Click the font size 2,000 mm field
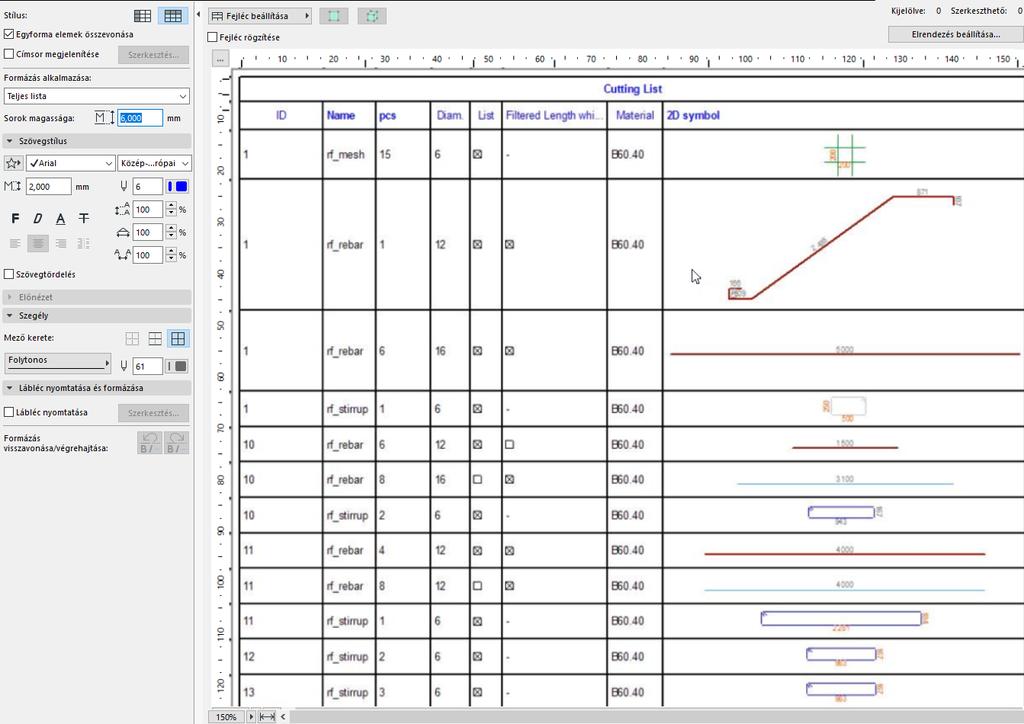This screenshot has width=1024, height=724. tap(49, 187)
